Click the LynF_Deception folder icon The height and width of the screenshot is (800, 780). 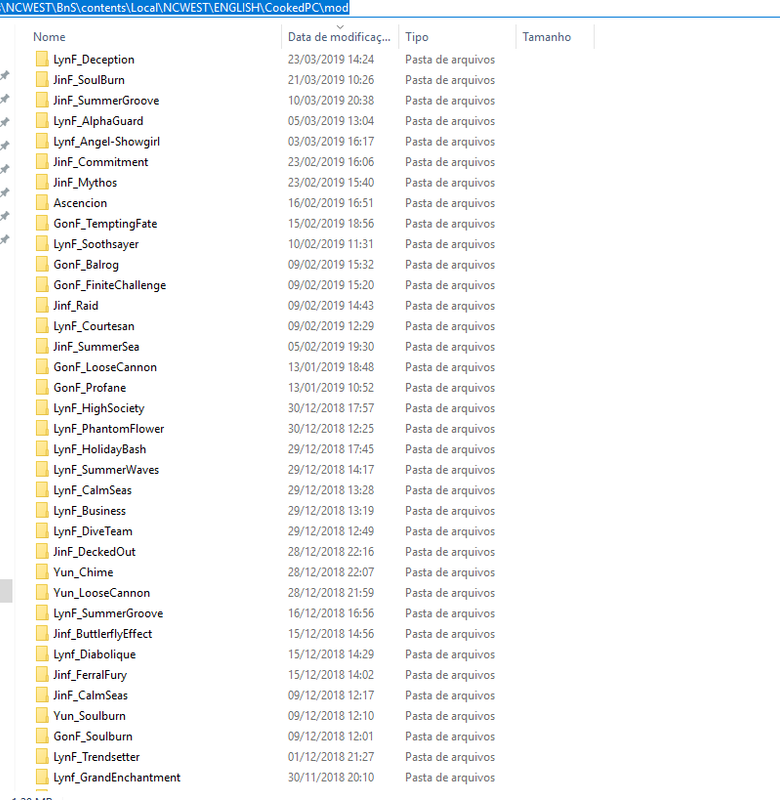pos(42,59)
